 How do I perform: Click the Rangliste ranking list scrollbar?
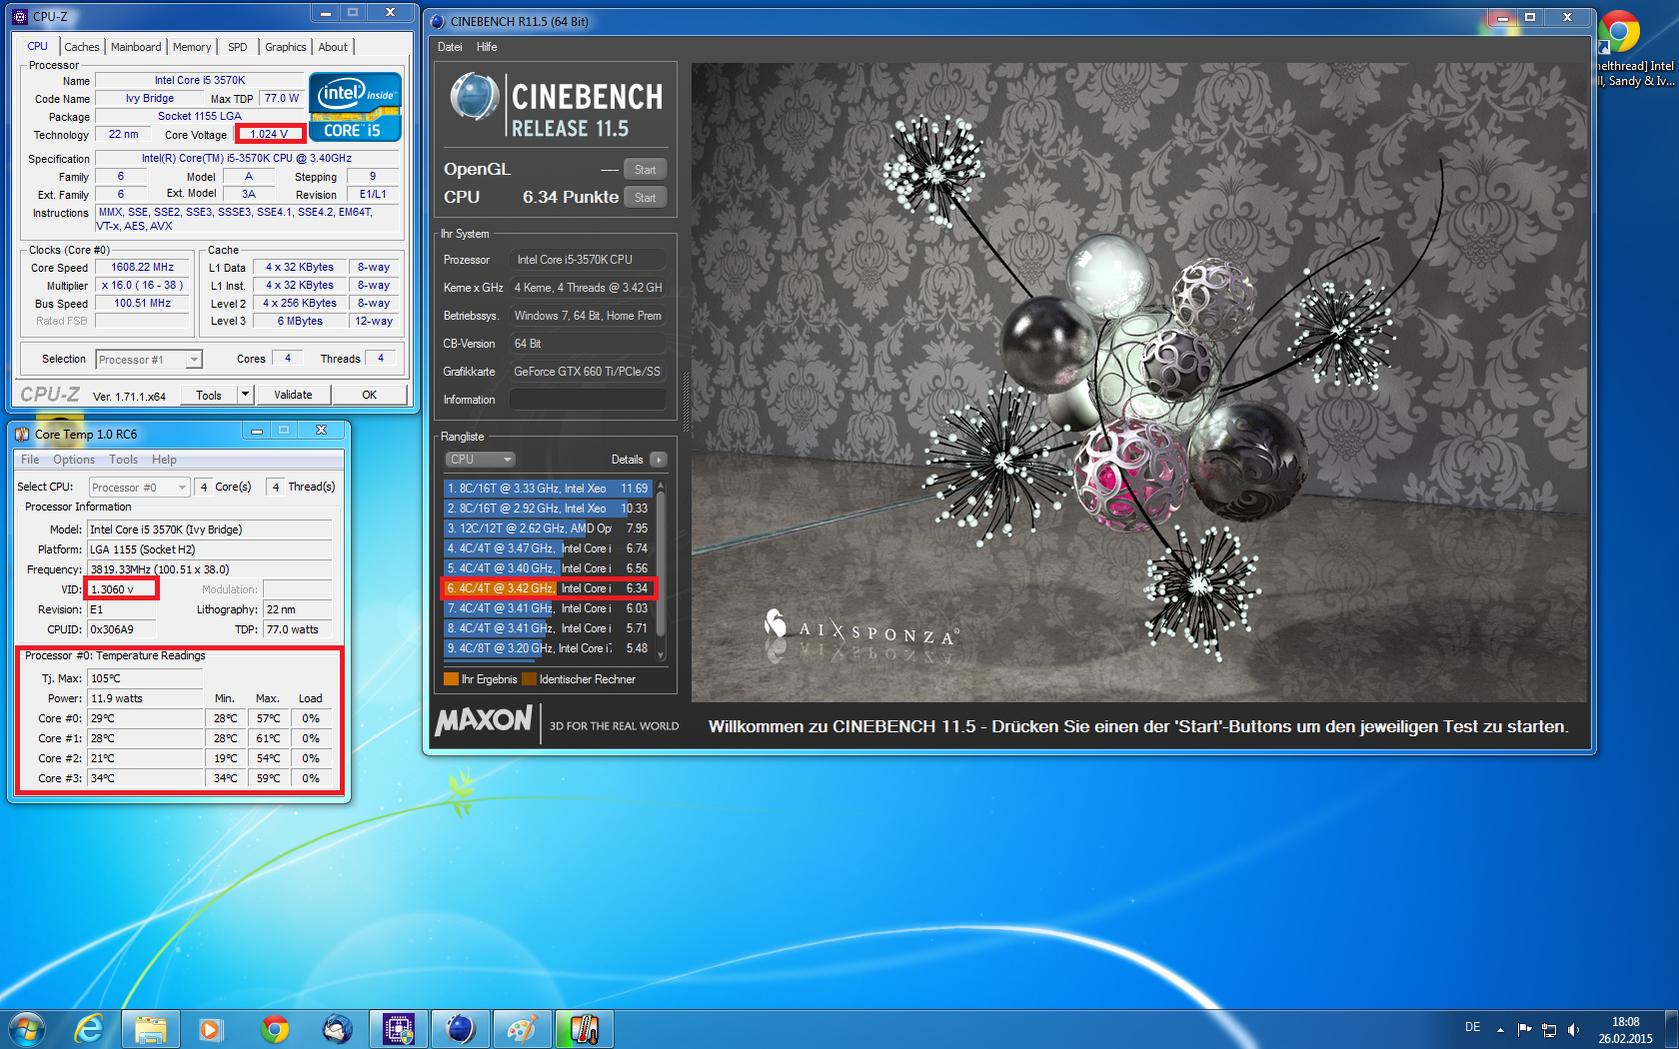click(x=659, y=570)
